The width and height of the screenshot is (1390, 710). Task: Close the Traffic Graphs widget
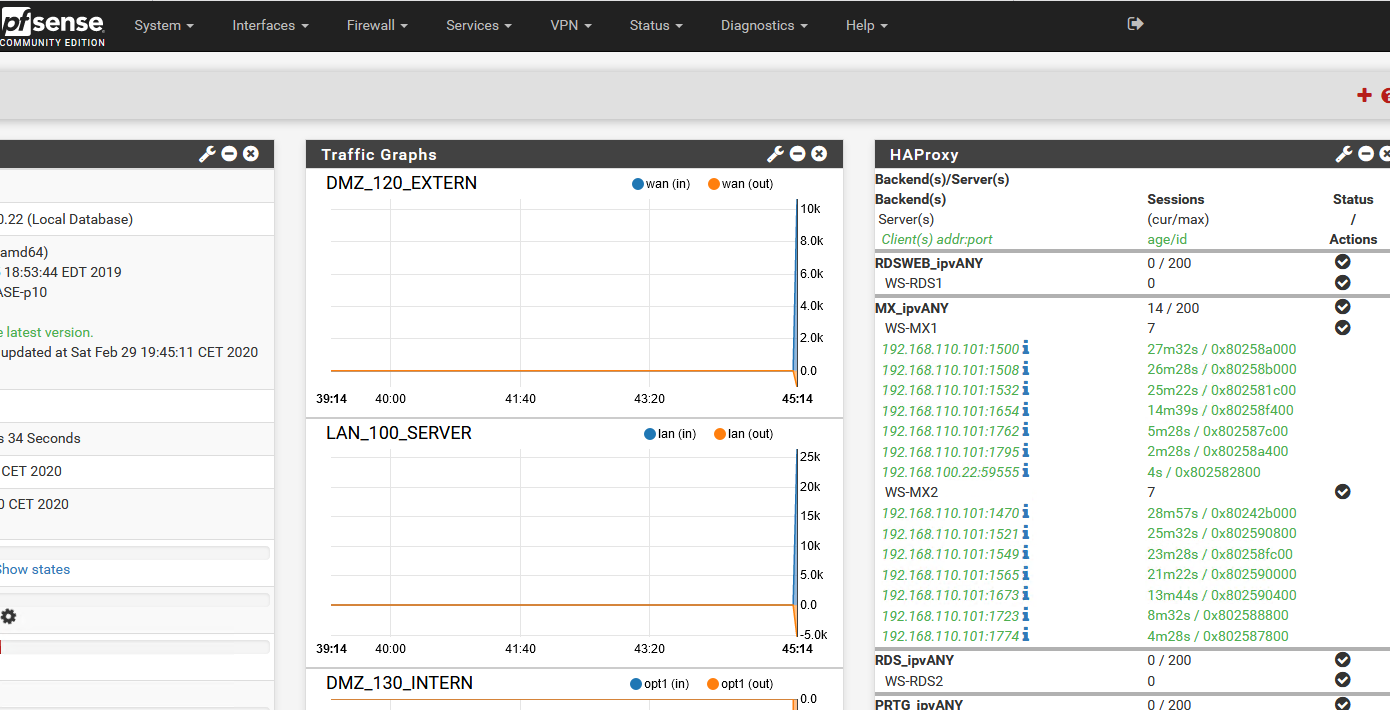point(819,154)
